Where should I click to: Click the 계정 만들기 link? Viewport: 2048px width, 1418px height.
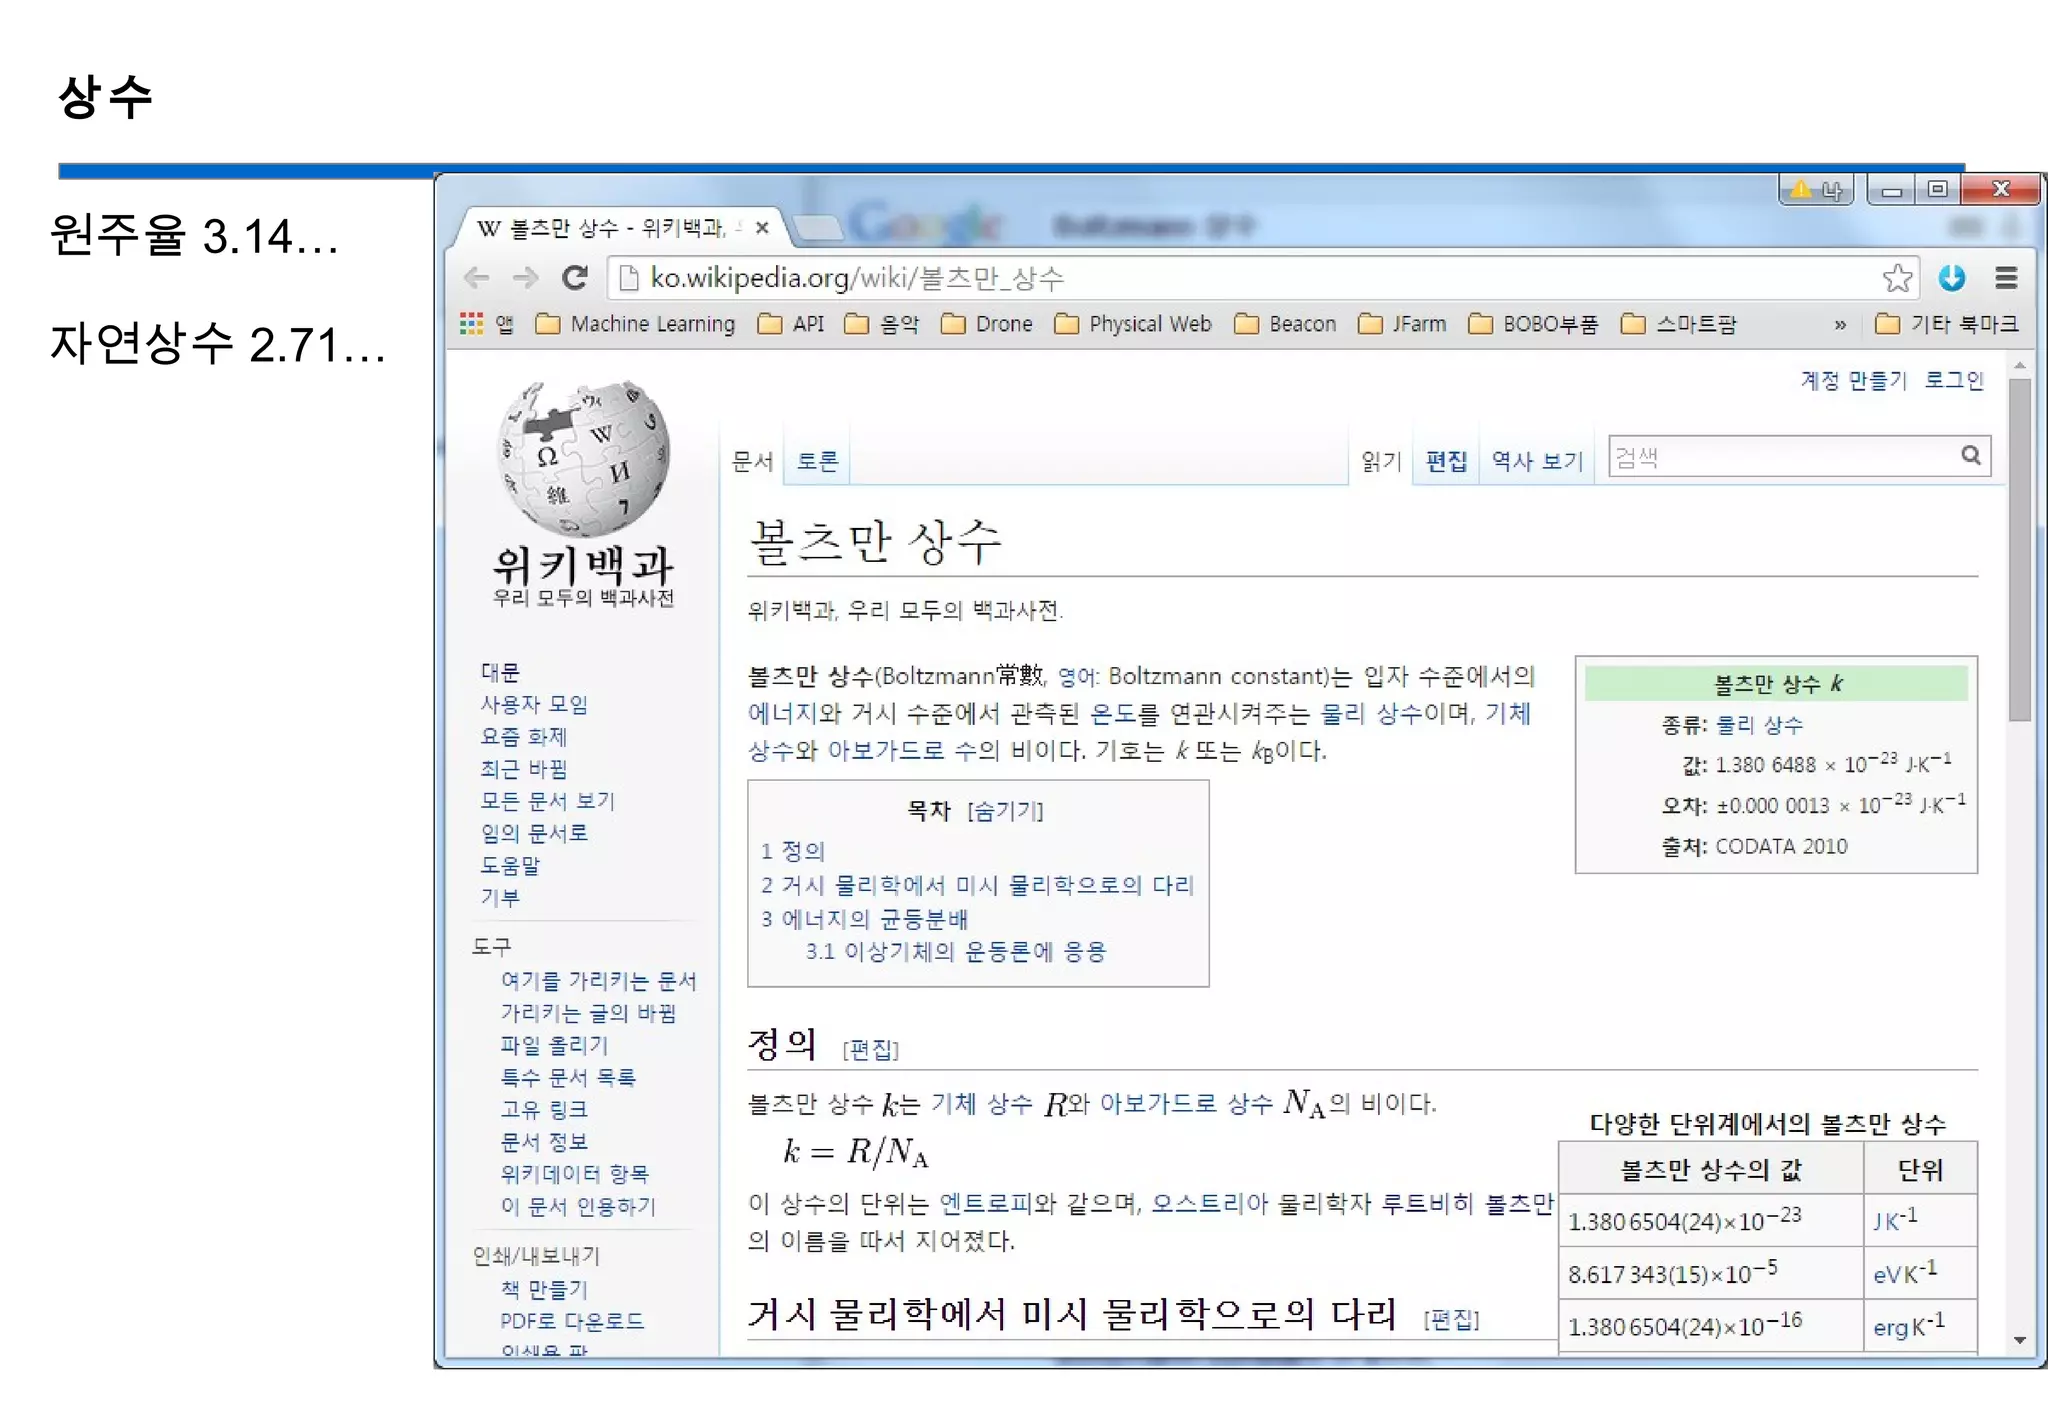(x=1854, y=381)
